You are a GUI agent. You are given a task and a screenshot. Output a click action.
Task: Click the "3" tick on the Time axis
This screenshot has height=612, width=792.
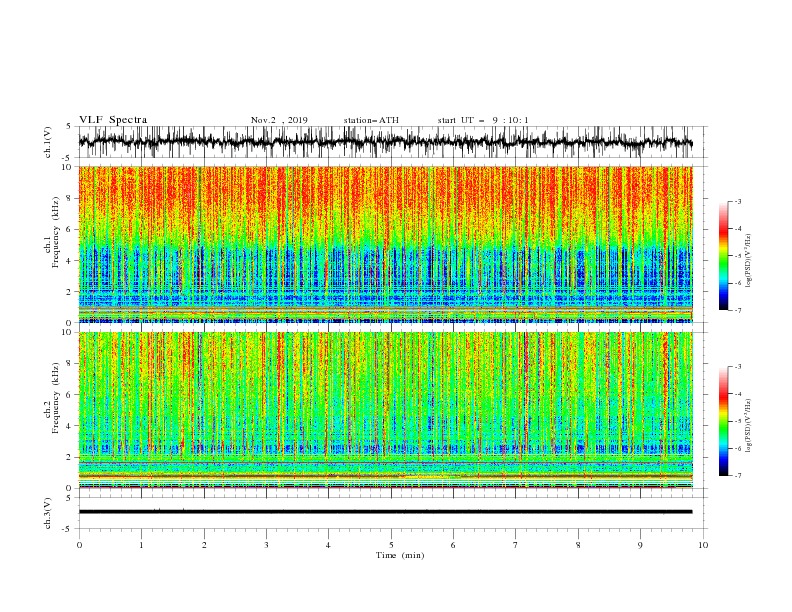pos(266,545)
